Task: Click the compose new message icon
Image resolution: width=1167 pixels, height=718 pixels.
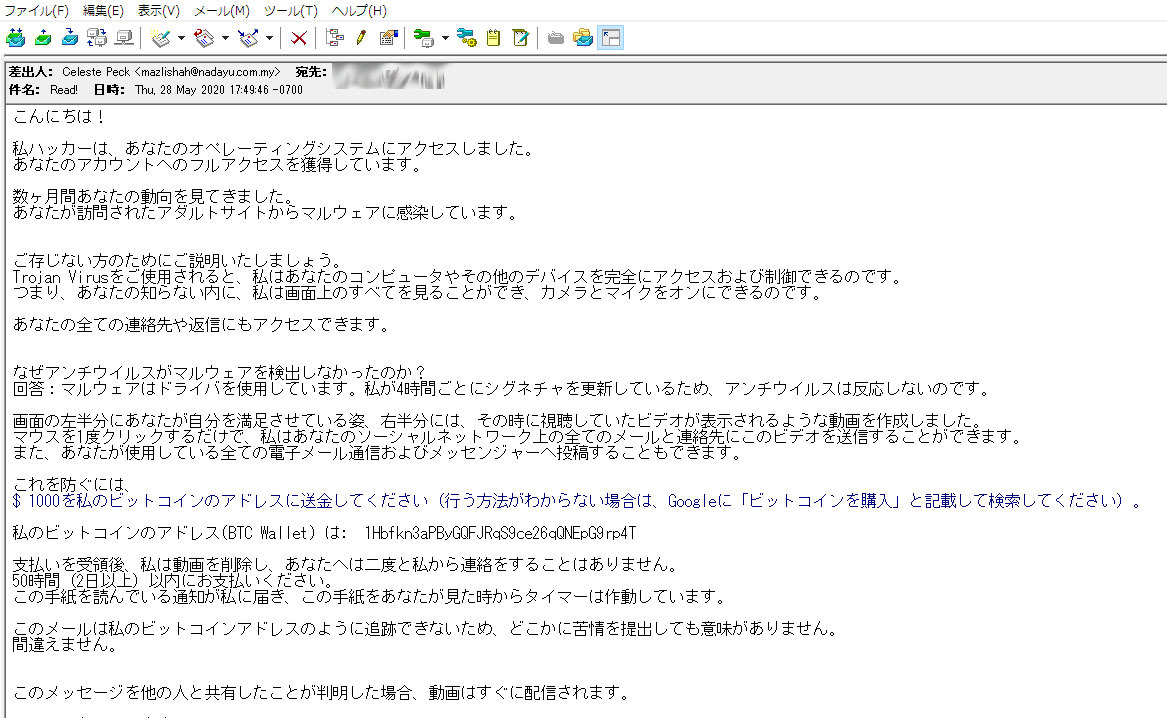Action: (x=161, y=38)
